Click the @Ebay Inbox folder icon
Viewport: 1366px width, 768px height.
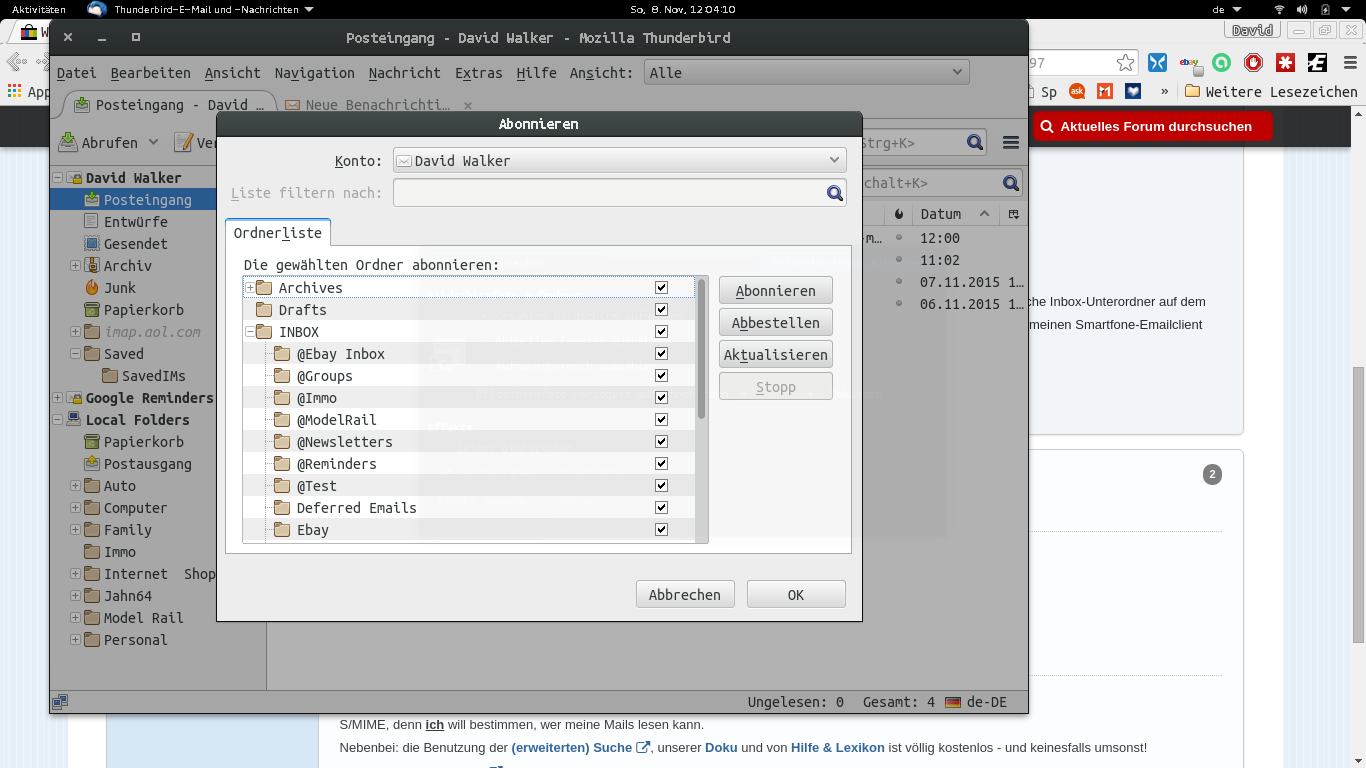click(282, 354)
